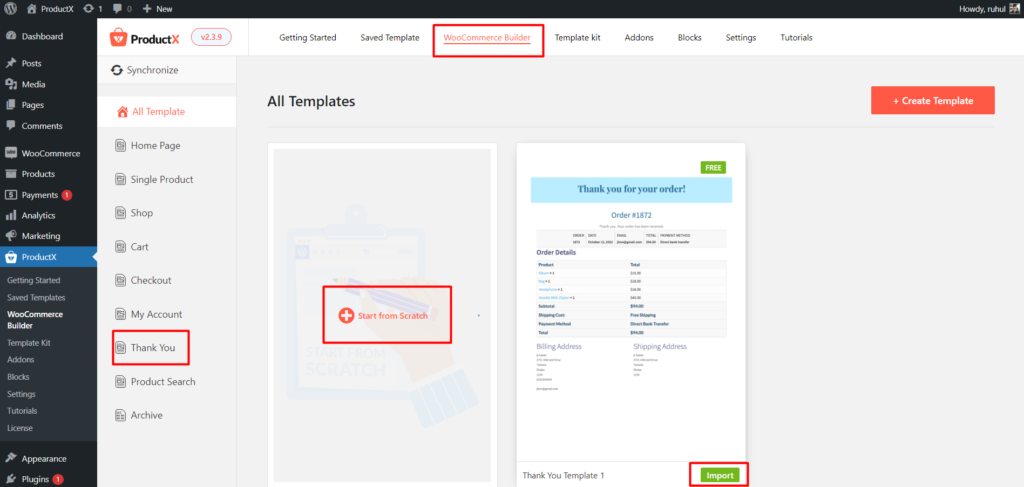The image size is (1024, 487).
Task: Open the Template kit tab
Action: point(578,38)
